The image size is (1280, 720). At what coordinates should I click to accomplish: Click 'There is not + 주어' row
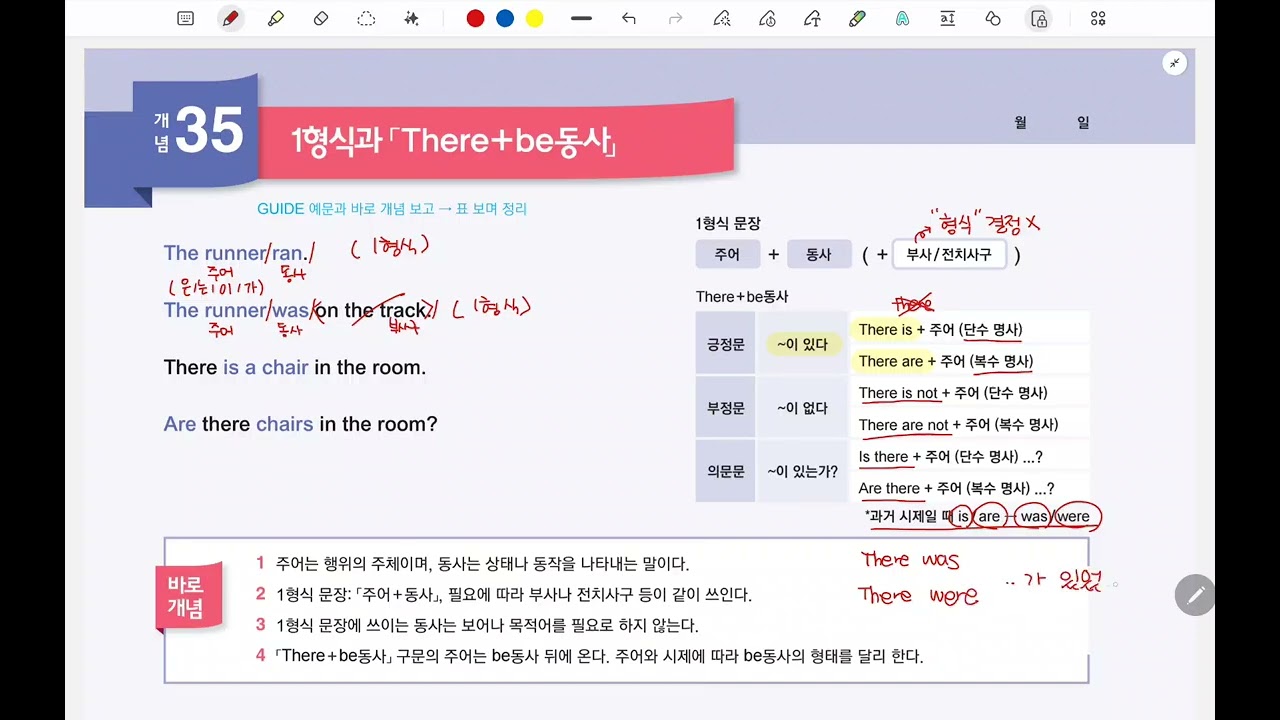[968, 393]
